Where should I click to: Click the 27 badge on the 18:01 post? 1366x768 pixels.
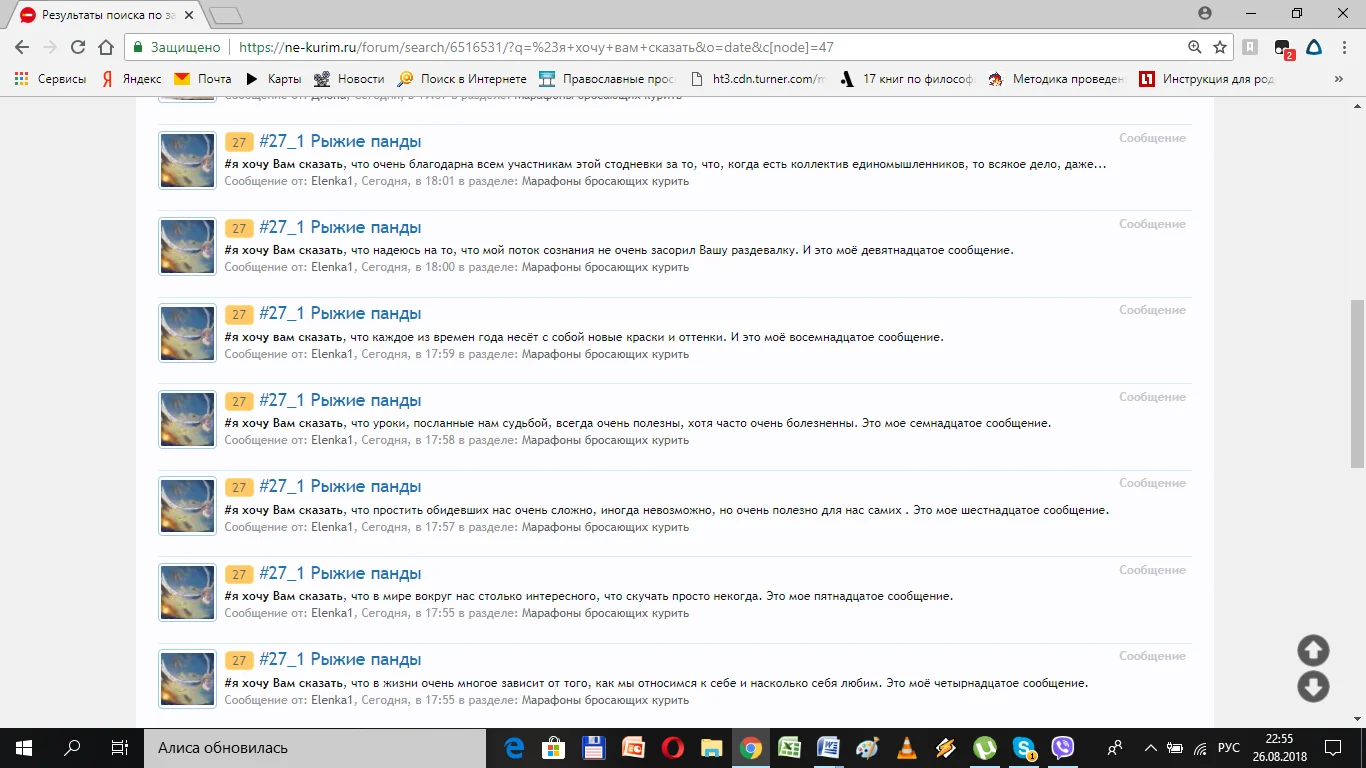coord(238,142)
